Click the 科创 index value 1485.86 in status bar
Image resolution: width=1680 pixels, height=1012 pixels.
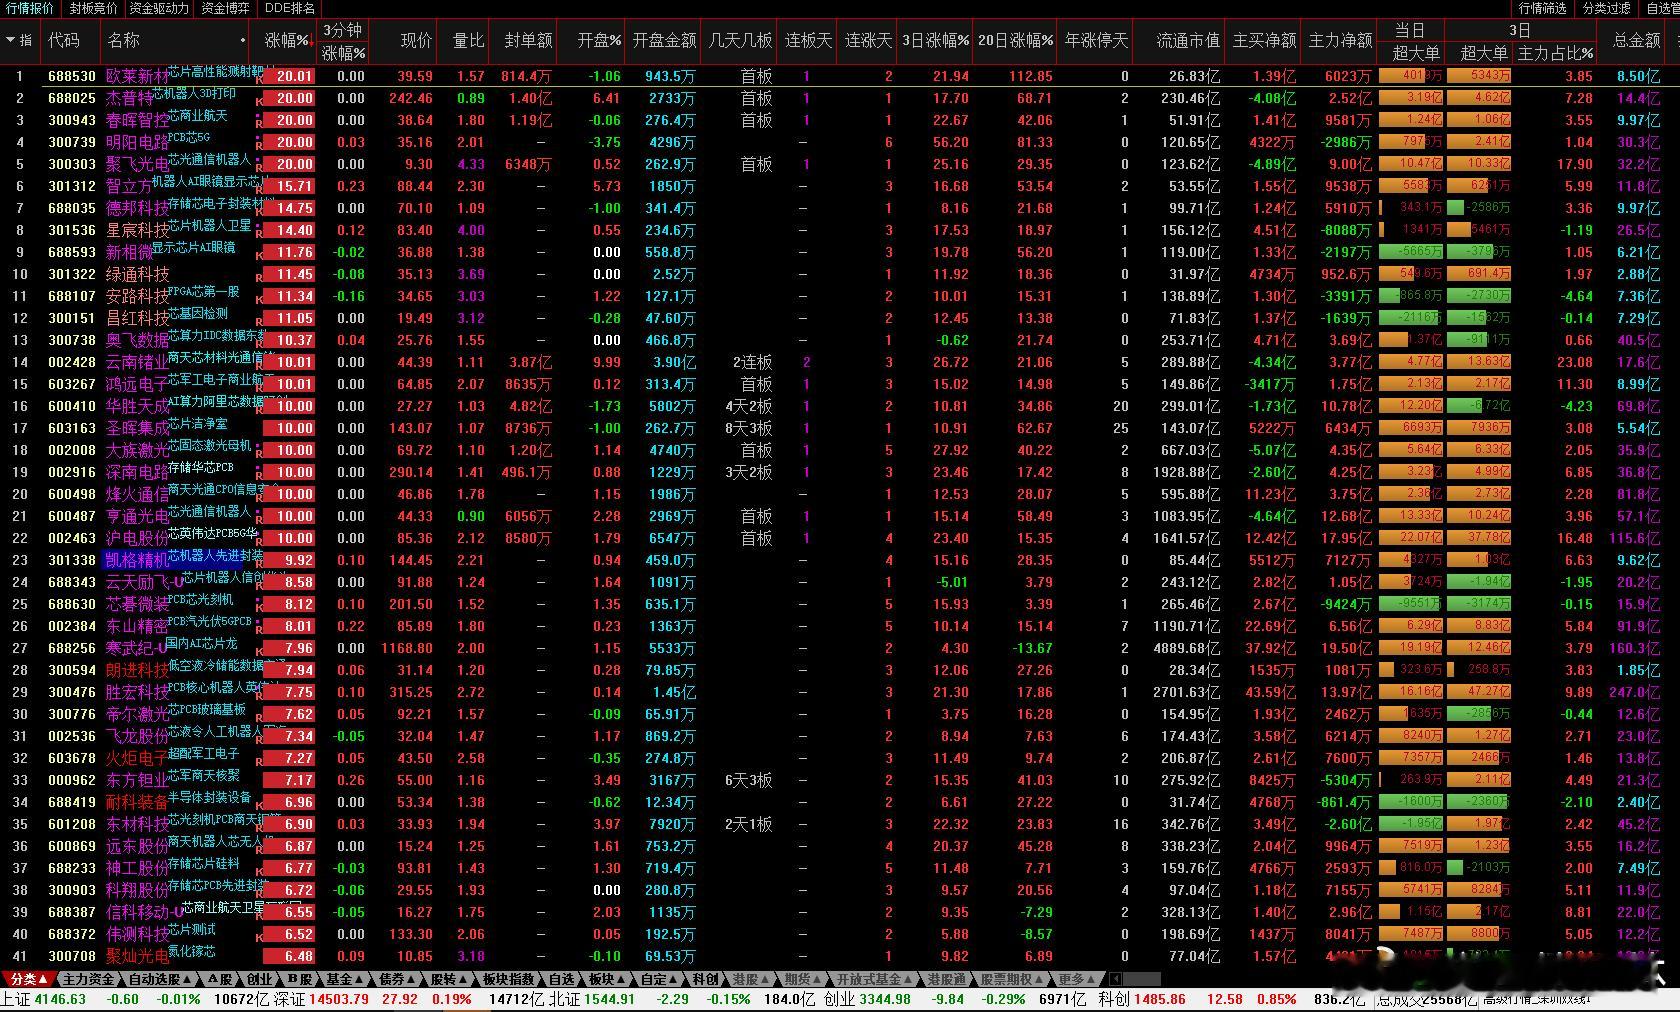[1160, 999]
